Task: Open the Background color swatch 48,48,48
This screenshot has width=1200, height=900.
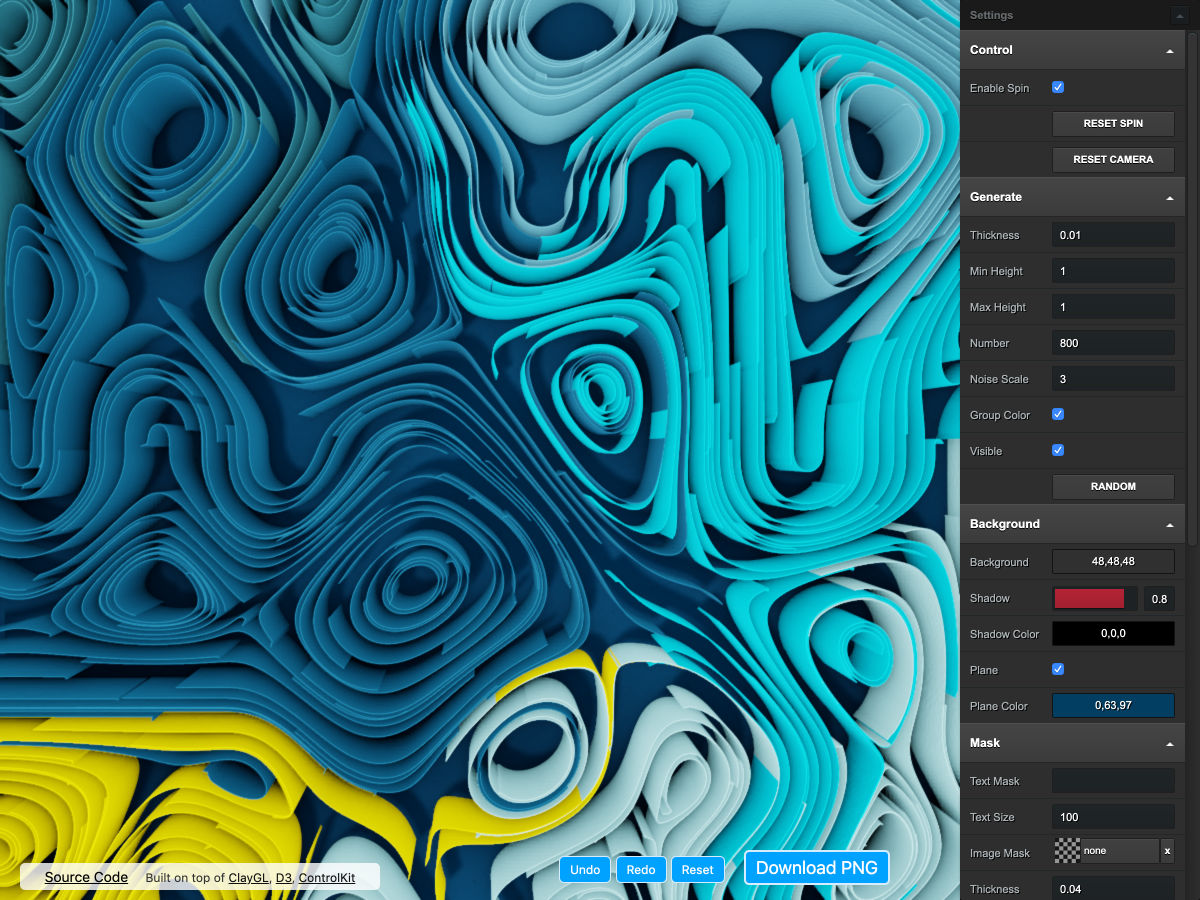Action: [1113, 562]
